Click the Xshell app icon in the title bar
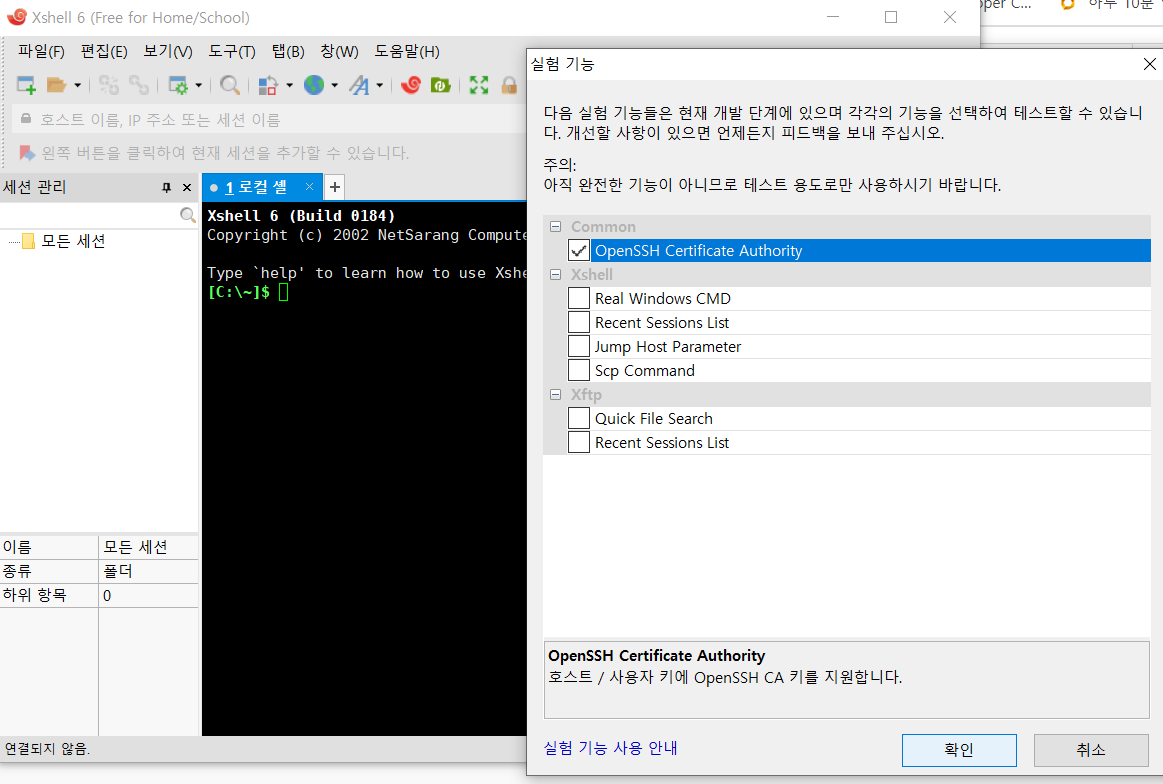Viewport: 1163px width, 784px height. click(x=16, y=17)
